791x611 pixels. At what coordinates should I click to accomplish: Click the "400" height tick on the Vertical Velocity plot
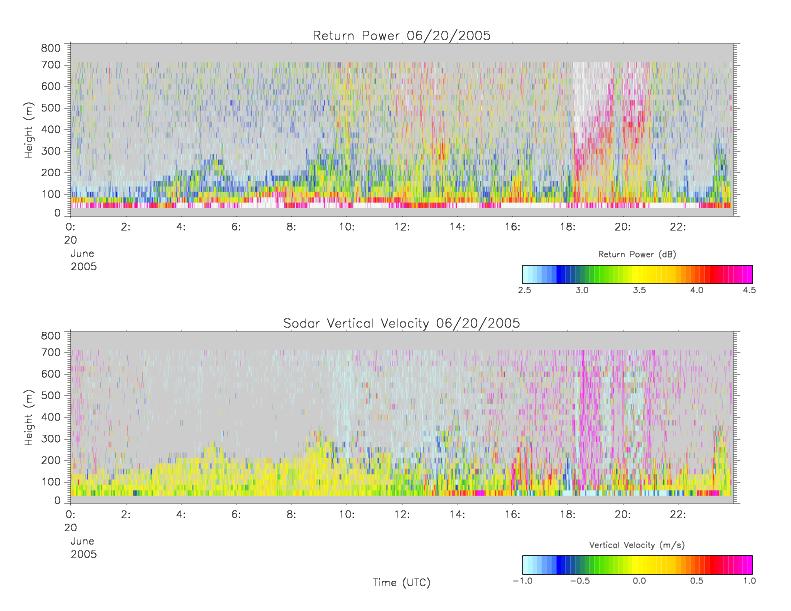(50, 417)
